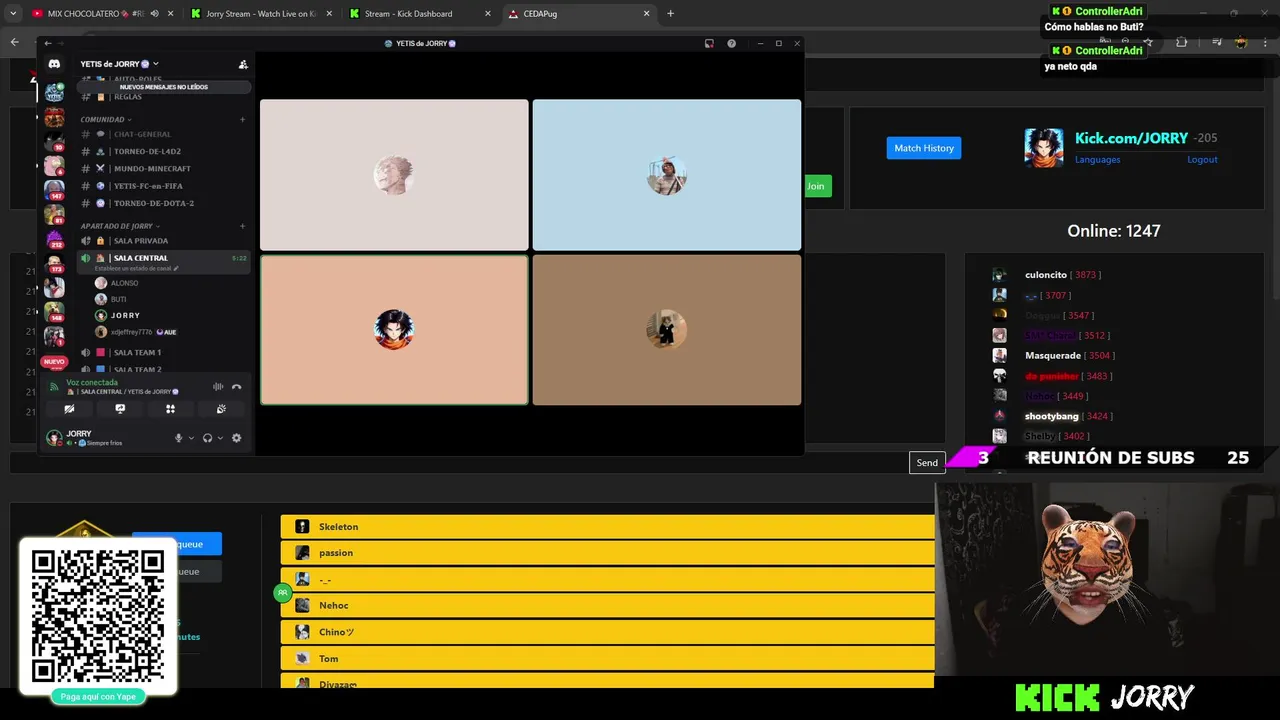Disconnect from voice with the hang-up icon
1280x720 pixels.
pos(237,387)
